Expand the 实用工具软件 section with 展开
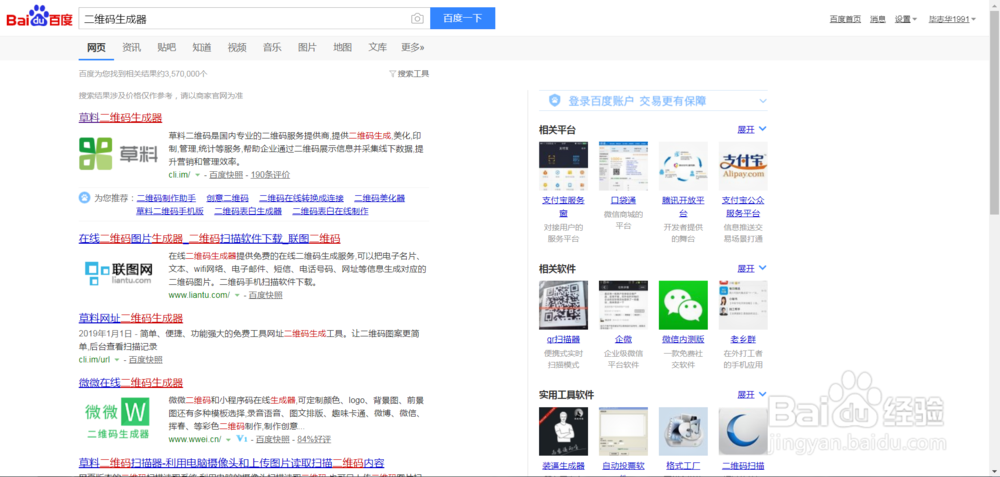 (752, 395)
